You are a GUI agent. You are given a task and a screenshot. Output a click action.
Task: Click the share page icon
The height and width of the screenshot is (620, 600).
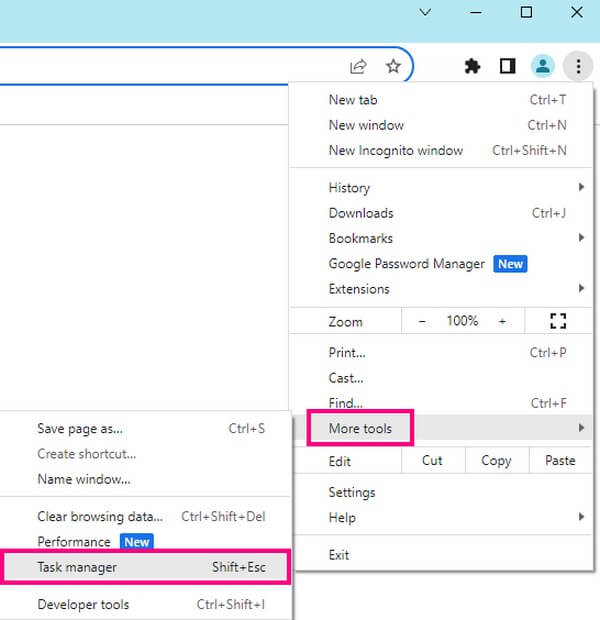pyautogui.click(x=358, y=66)
